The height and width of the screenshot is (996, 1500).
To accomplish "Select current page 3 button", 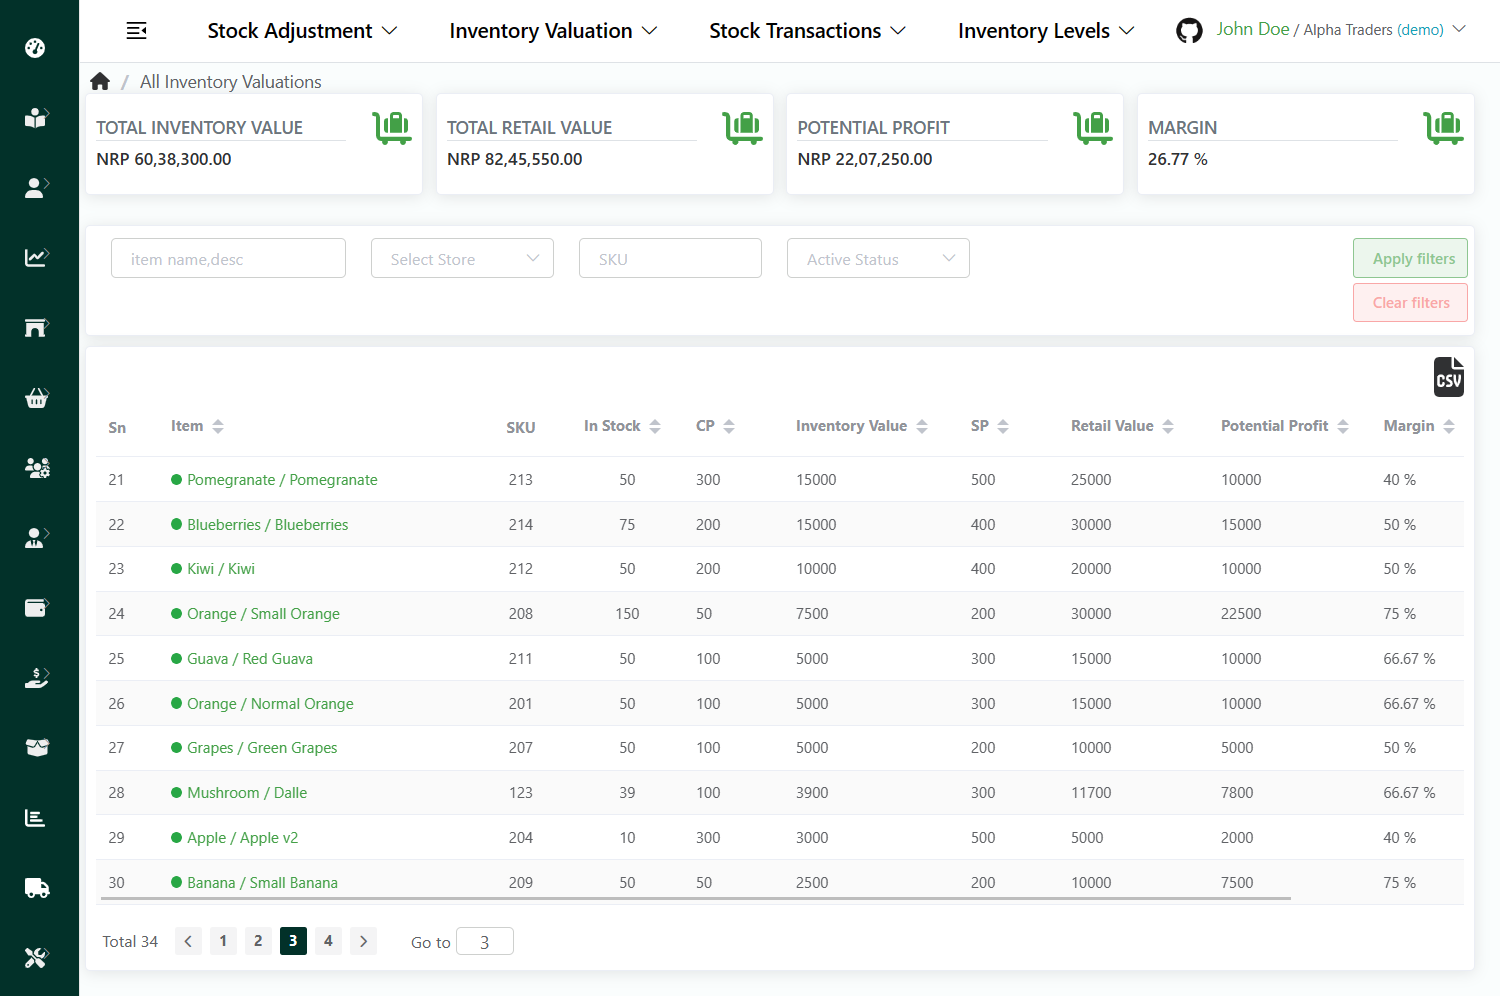I will (x=293, y=941).
